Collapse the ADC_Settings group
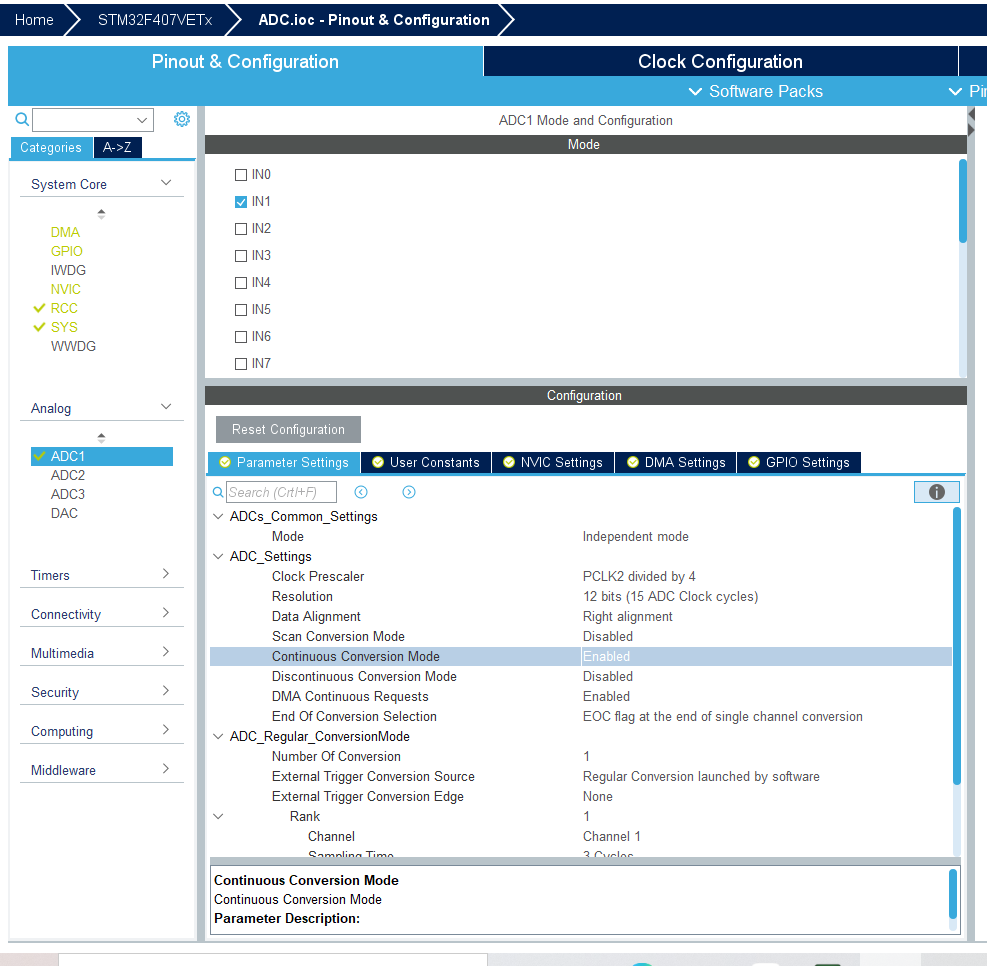The height and width of the screenshot is (966, 987). click(218, 556)
